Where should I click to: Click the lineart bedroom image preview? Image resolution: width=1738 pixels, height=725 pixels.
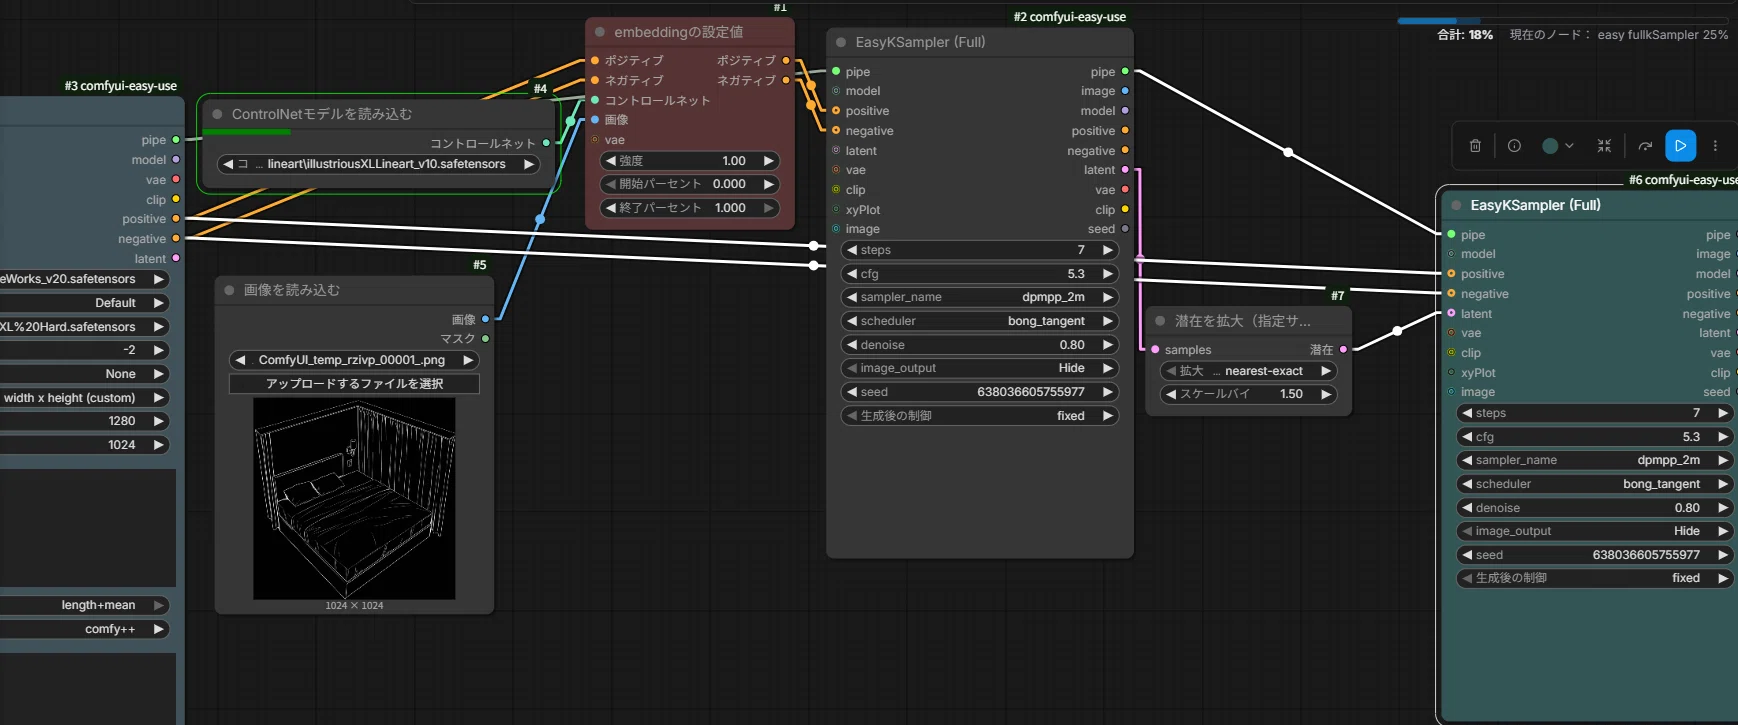354,499
